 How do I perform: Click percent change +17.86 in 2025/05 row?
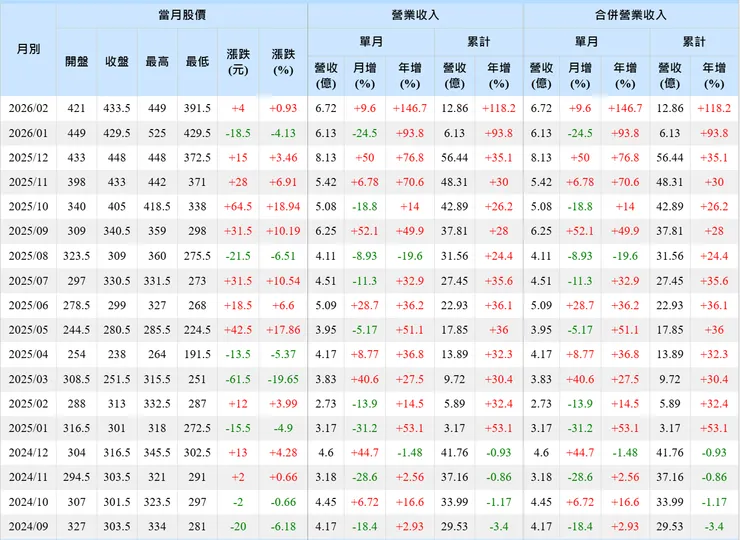point(283,329)
